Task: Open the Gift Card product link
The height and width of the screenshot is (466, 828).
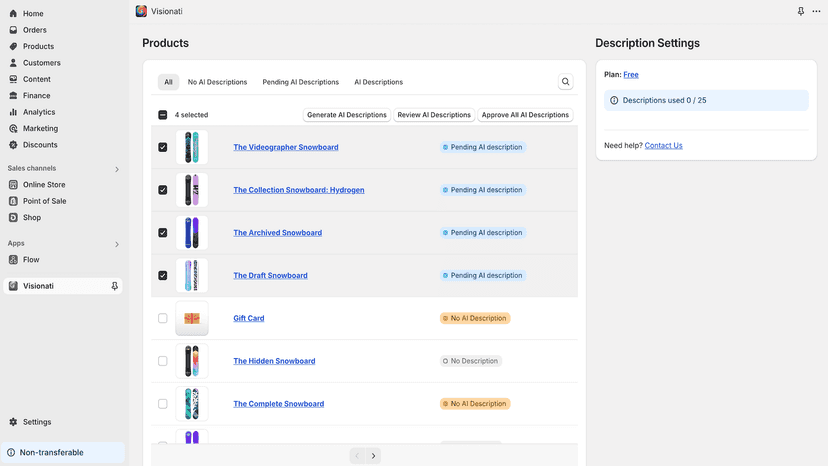Action: 249,319
